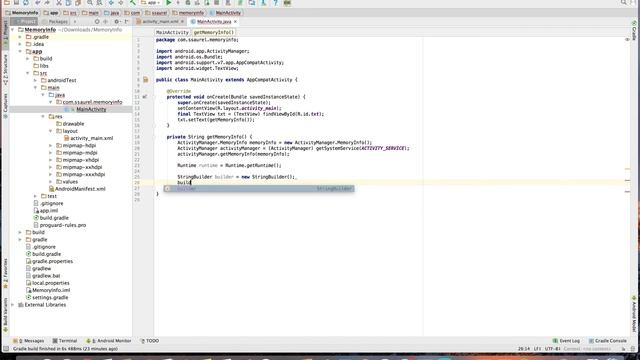Click the Cut scissors icon in toolbar
This screenshot has width=640, height=360.
[59, 3]
